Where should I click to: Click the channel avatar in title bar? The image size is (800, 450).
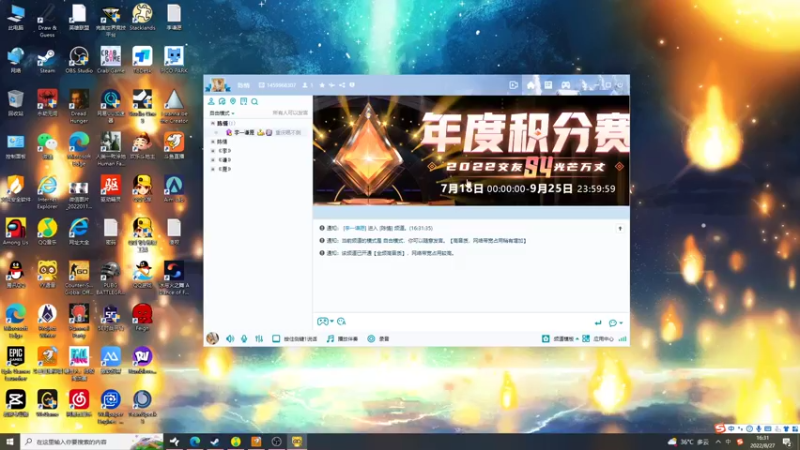pos(218,85)
